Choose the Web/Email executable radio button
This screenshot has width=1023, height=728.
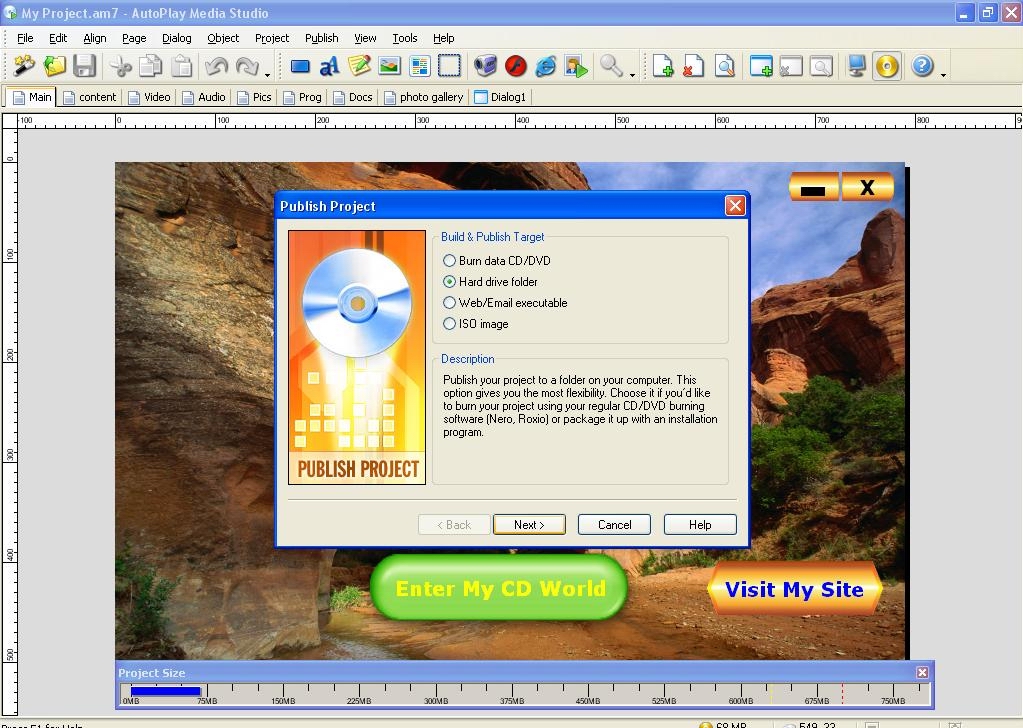coord(450,303)
